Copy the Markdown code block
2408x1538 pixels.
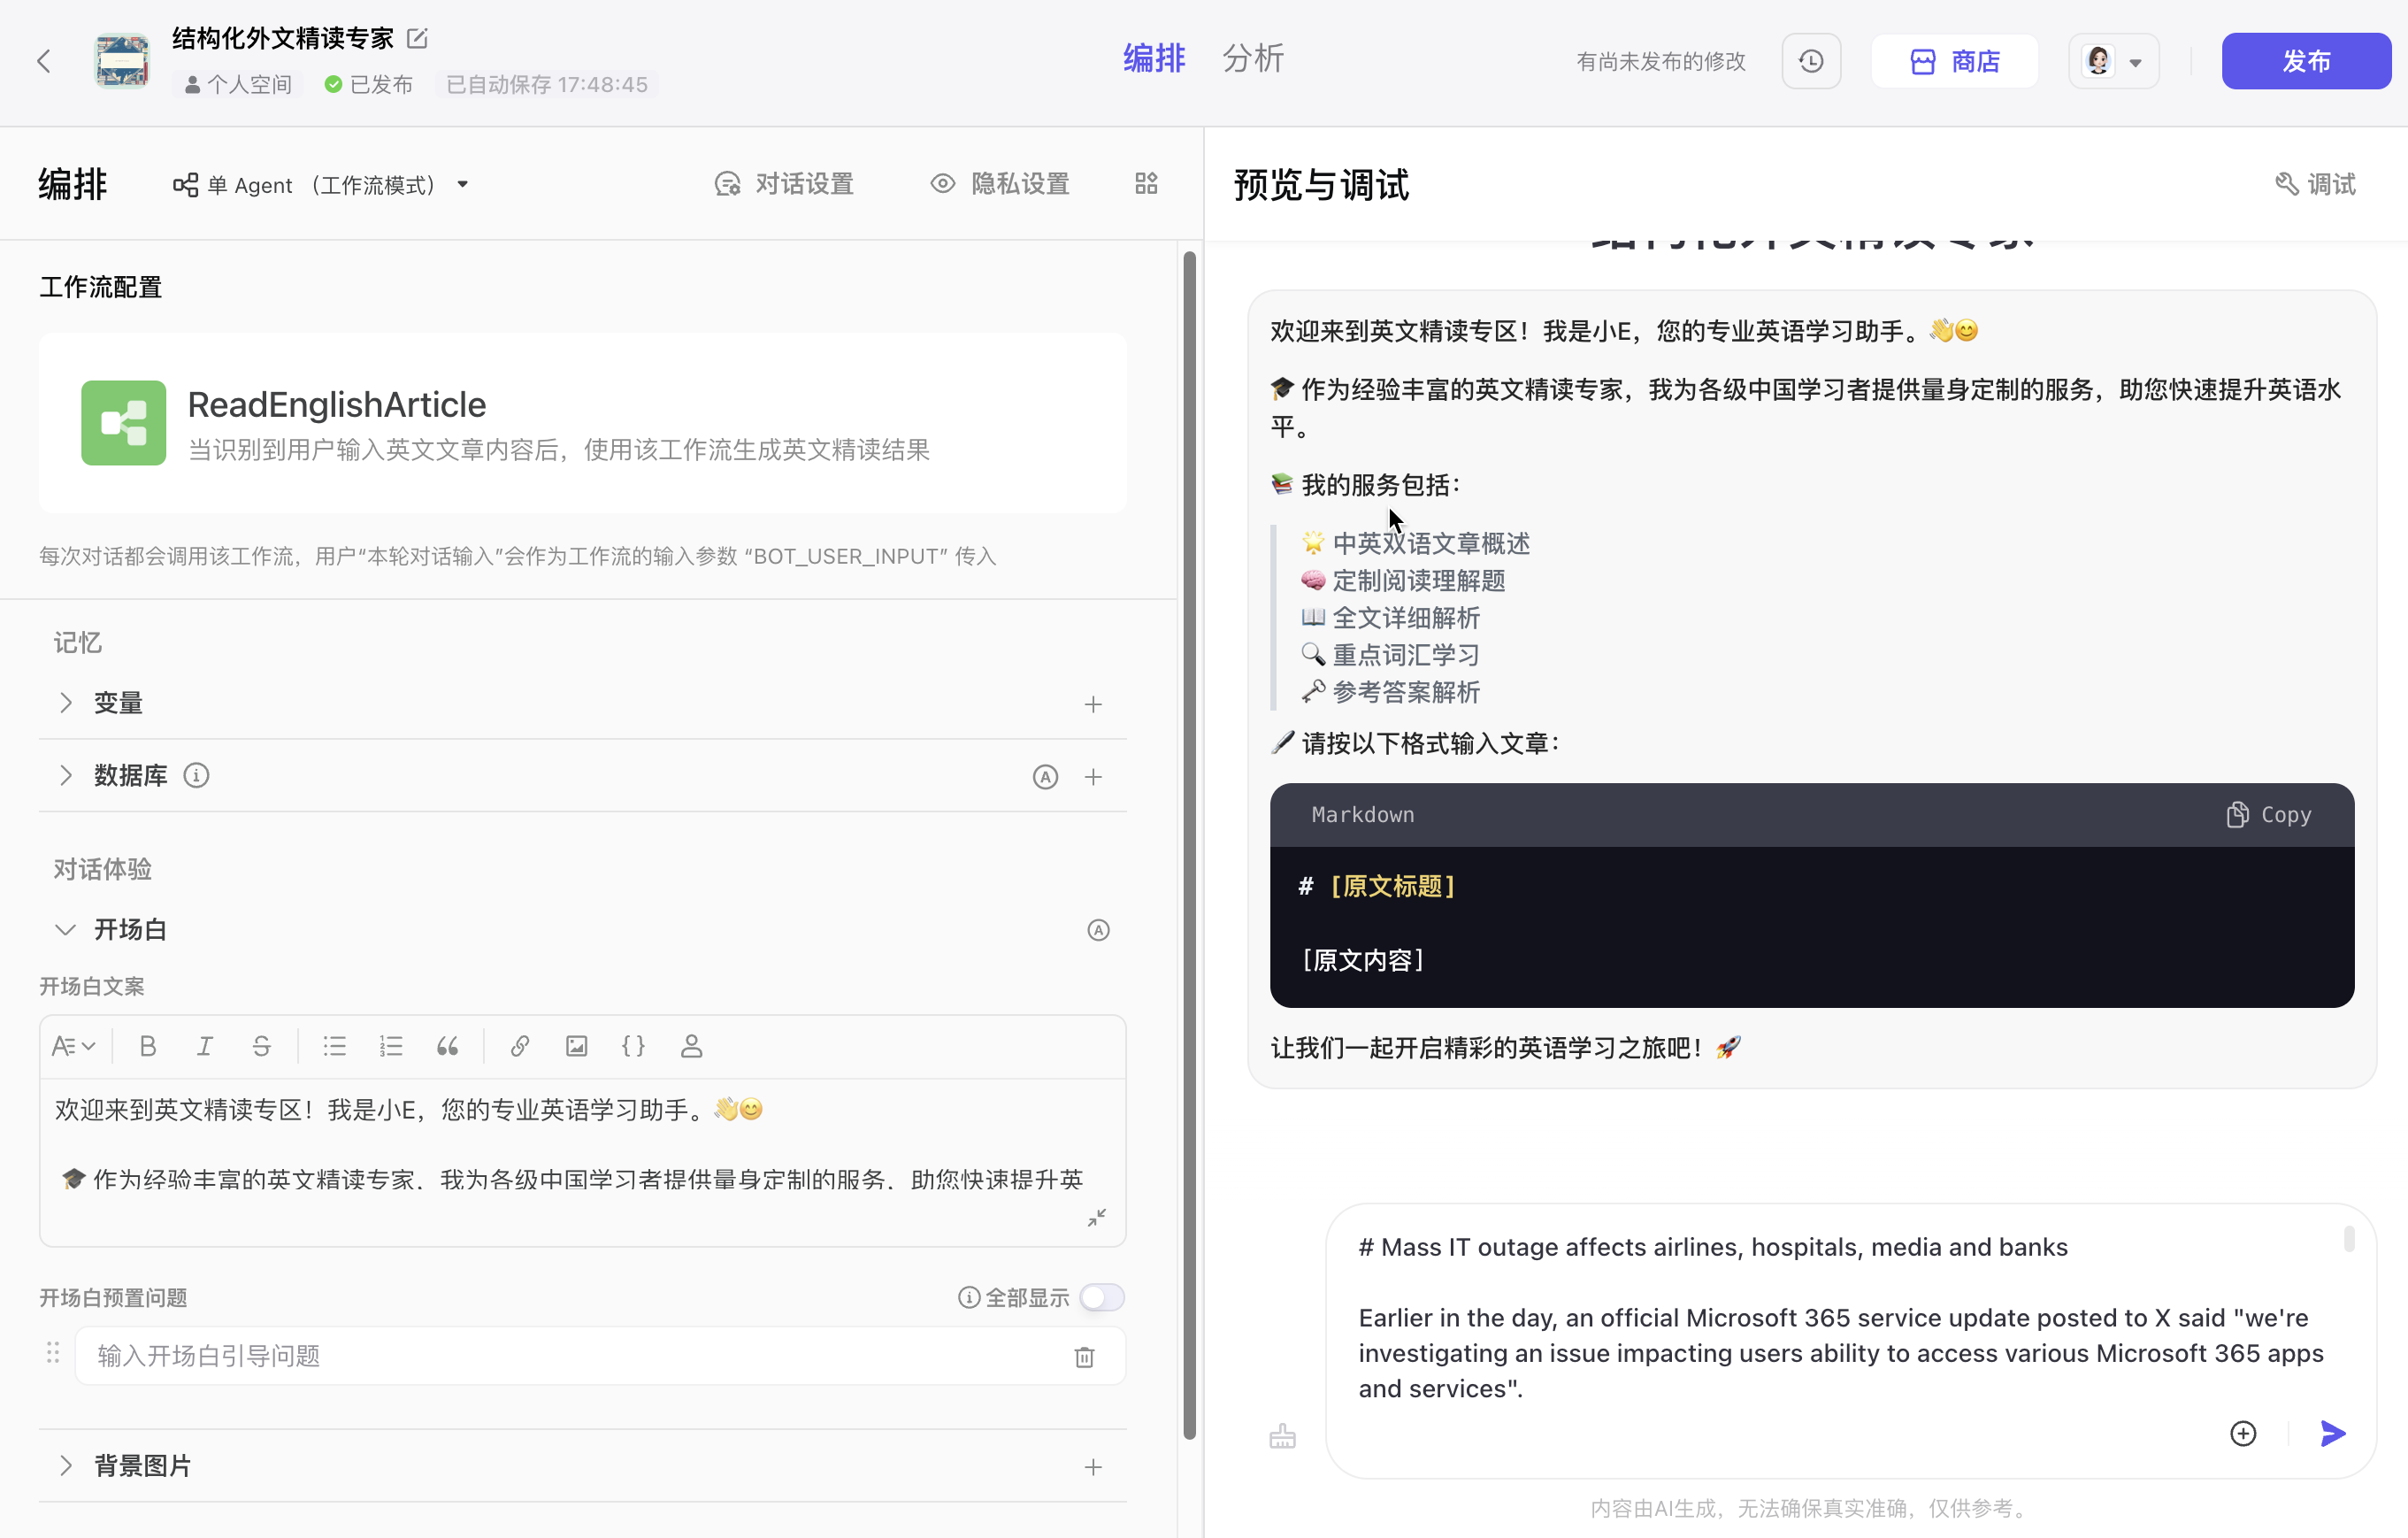point(2268,814)
